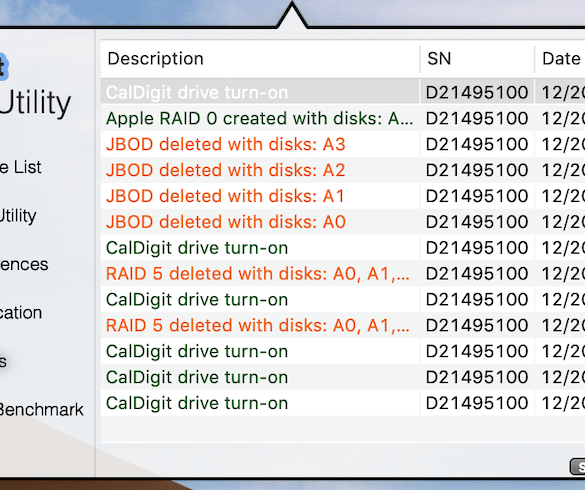Select RAID 5 deleted row below JBOD entries
Screen dimensions: 585x490
(x=343, y=273)
